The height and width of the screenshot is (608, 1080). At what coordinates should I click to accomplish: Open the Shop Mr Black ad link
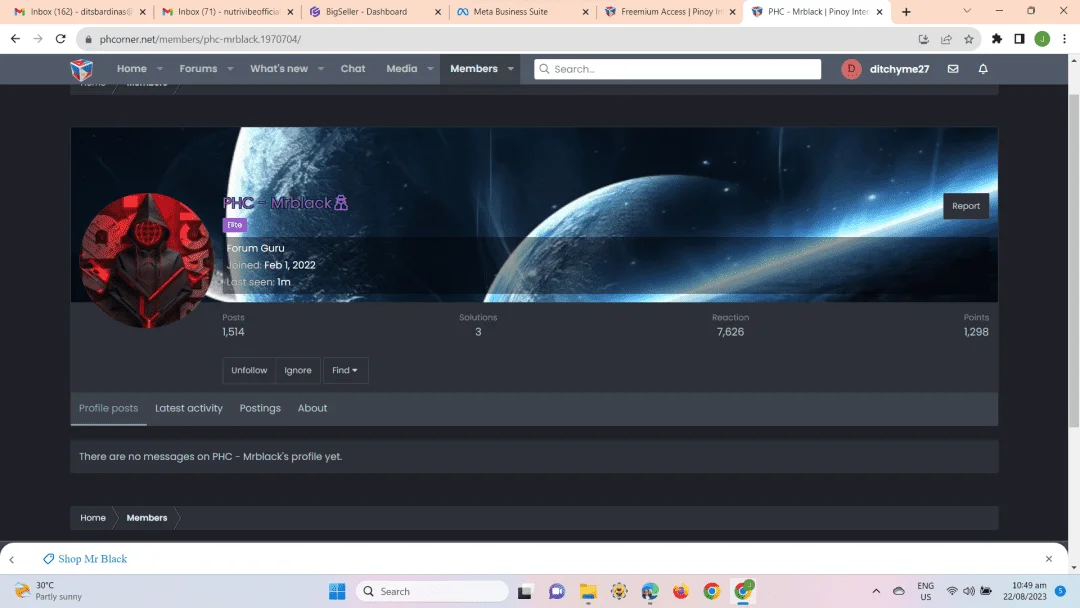pyautogui.click(x=92, y=559)
